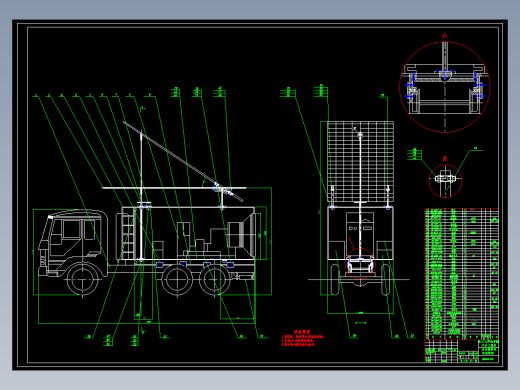Click the rearmost wheel of the side-view truck
The image size is (520, 390).
[x=215, y=280]
